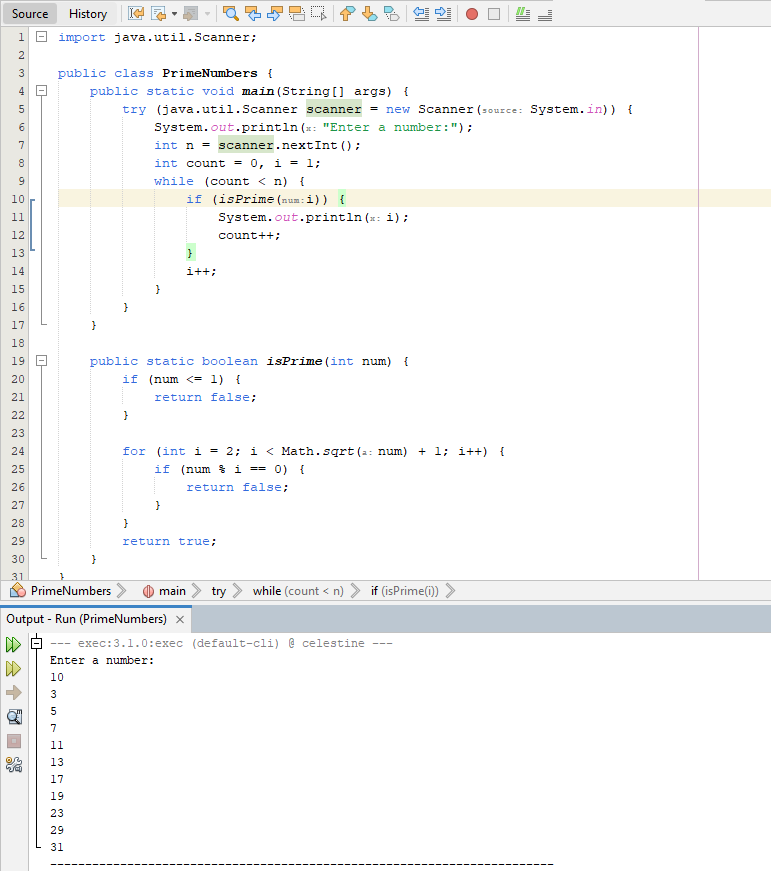Click Find Next Occurrence icon
Viewport: 771px width, 871px height.
[274, 13]
